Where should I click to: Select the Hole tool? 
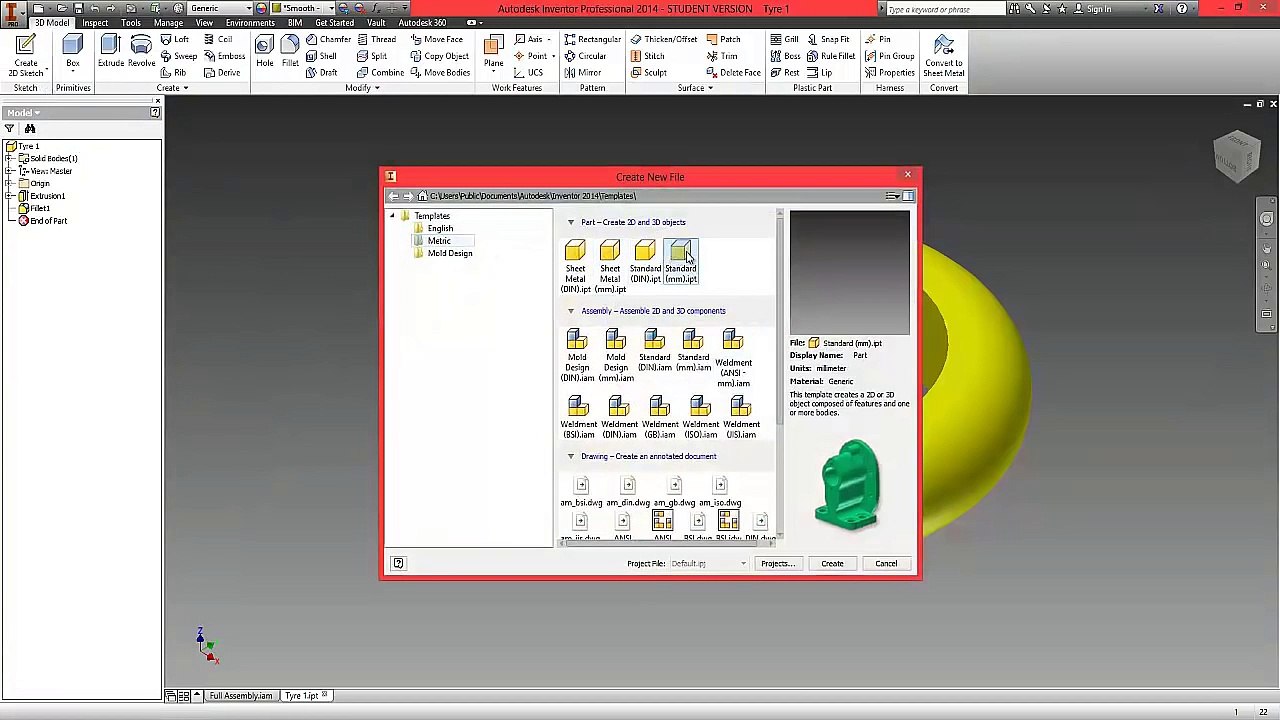tap(264, 52)
